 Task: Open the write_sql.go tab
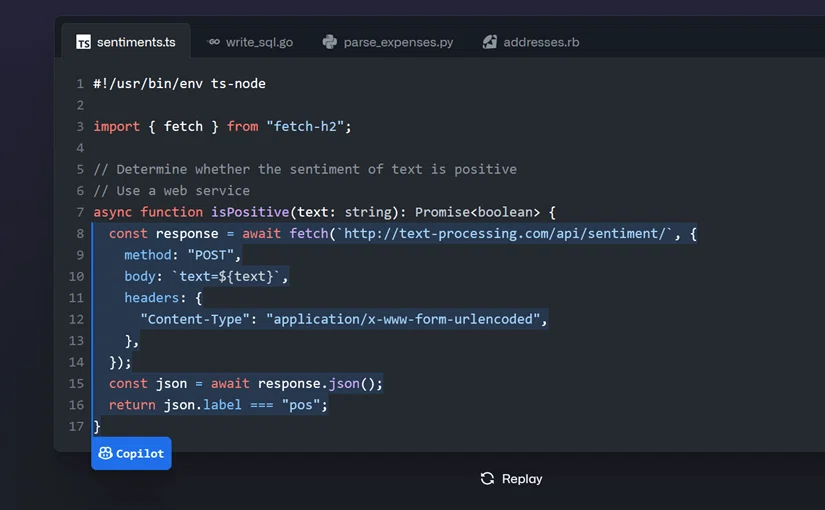pyautogui.click(x=250, y=42)
